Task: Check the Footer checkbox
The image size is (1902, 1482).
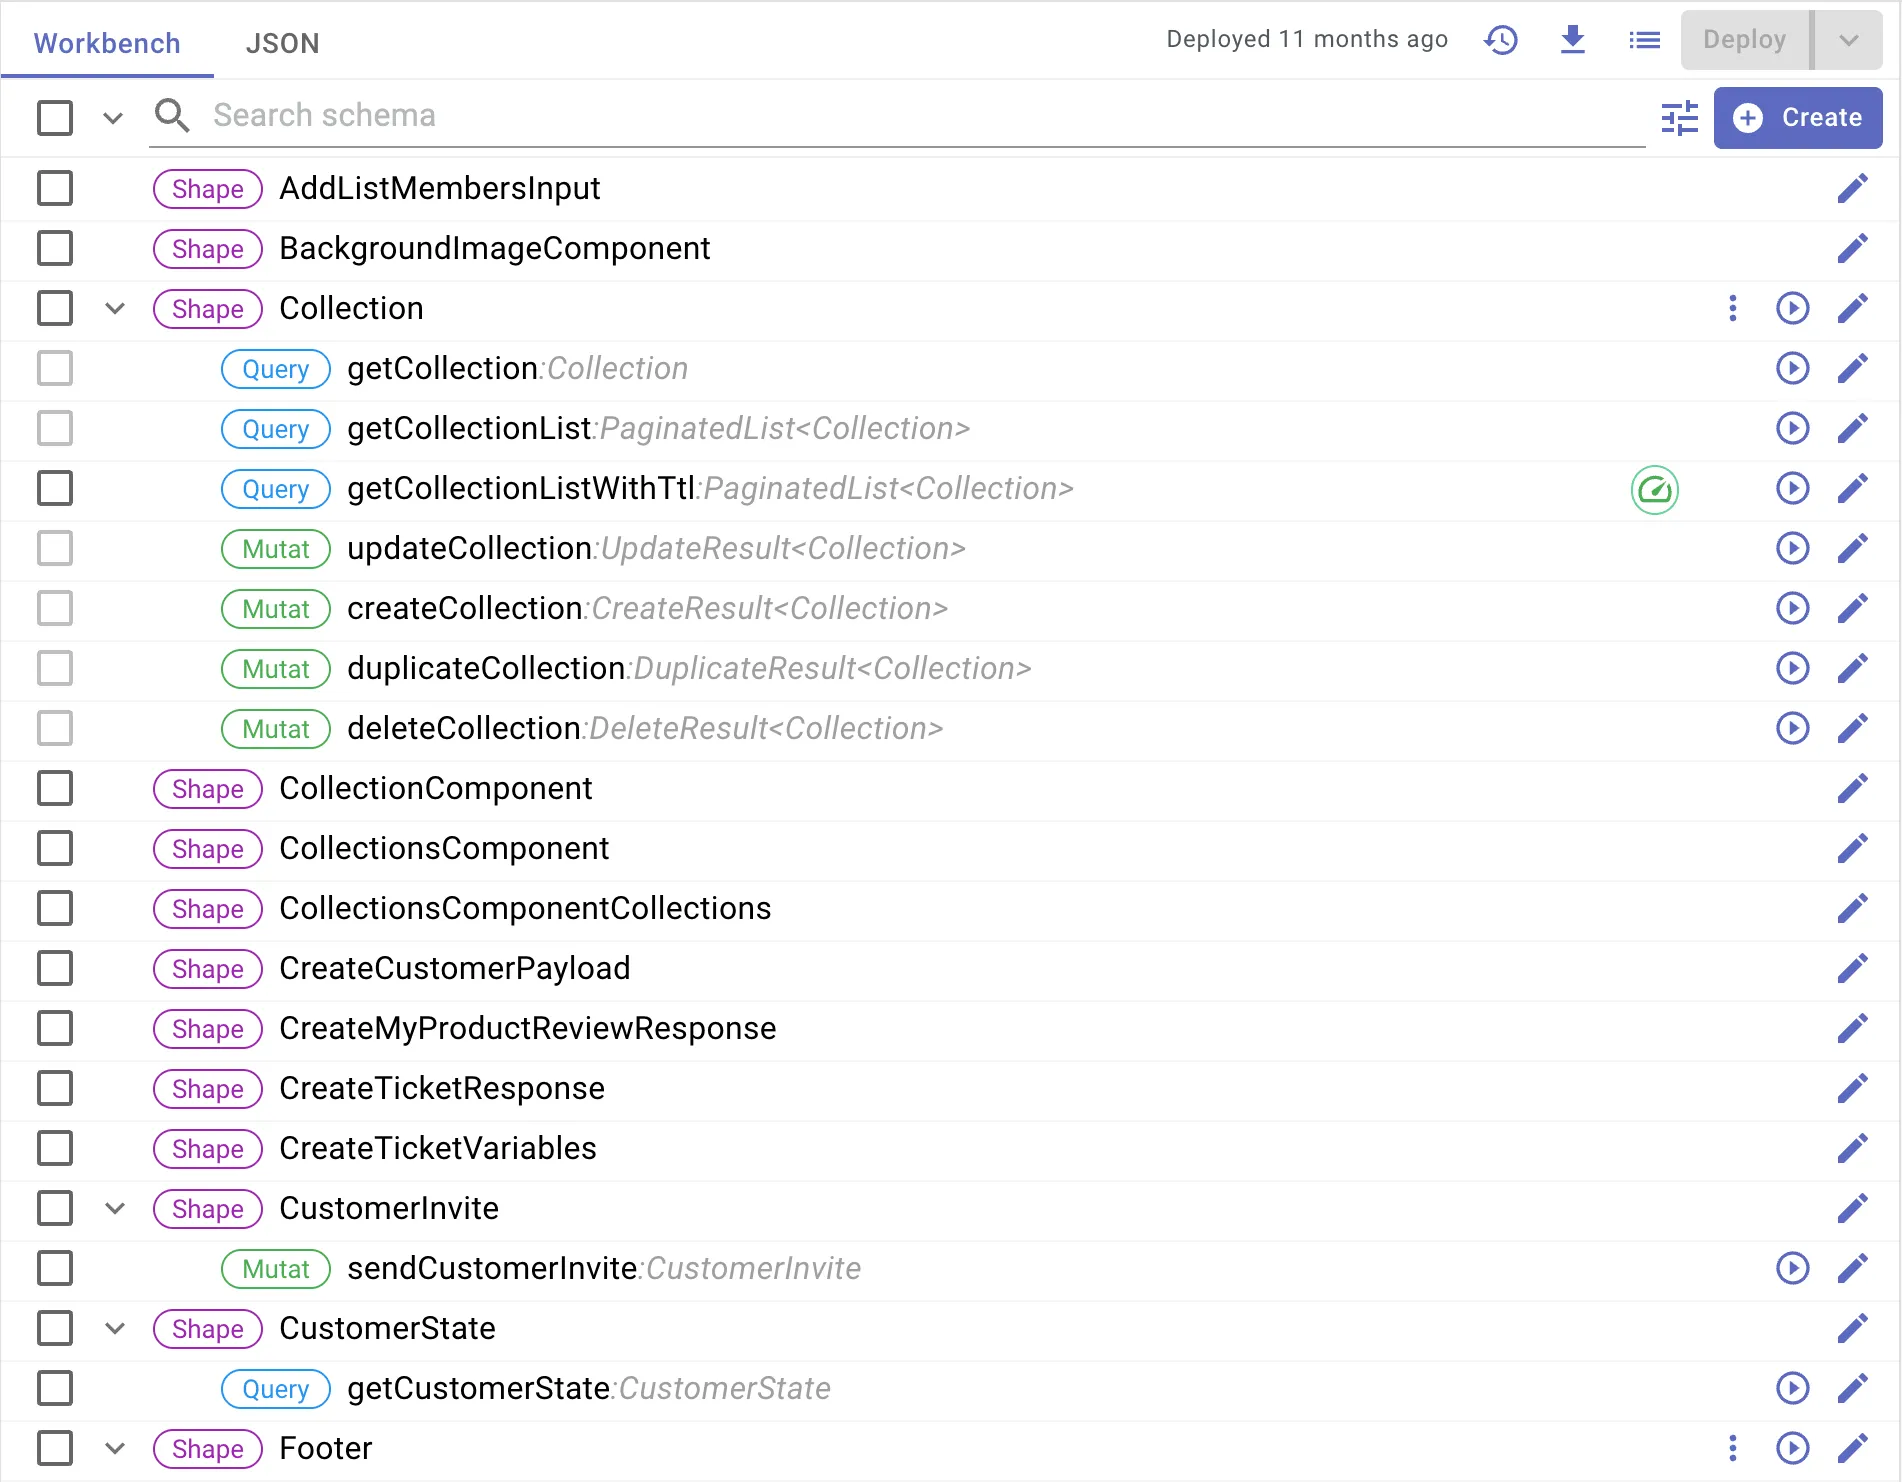Action: pos(55,1448)
